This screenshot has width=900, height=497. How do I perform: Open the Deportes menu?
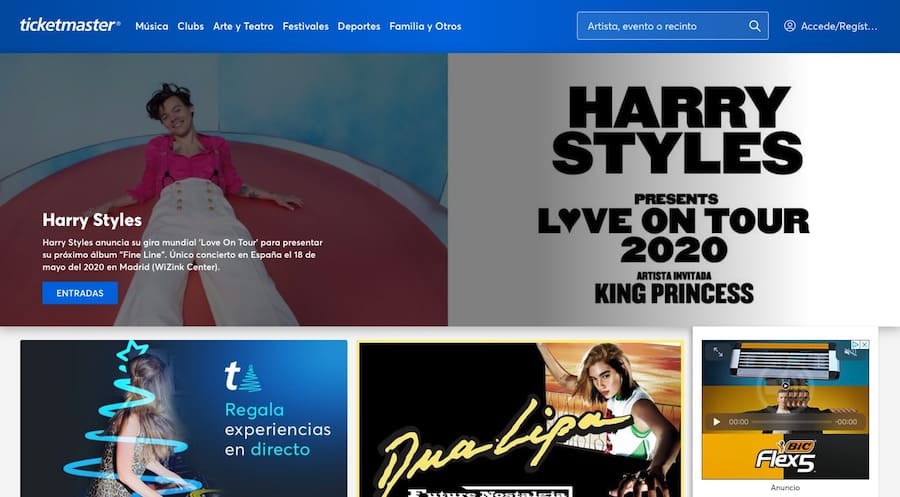pyautogui.click(x=359, y=26)
